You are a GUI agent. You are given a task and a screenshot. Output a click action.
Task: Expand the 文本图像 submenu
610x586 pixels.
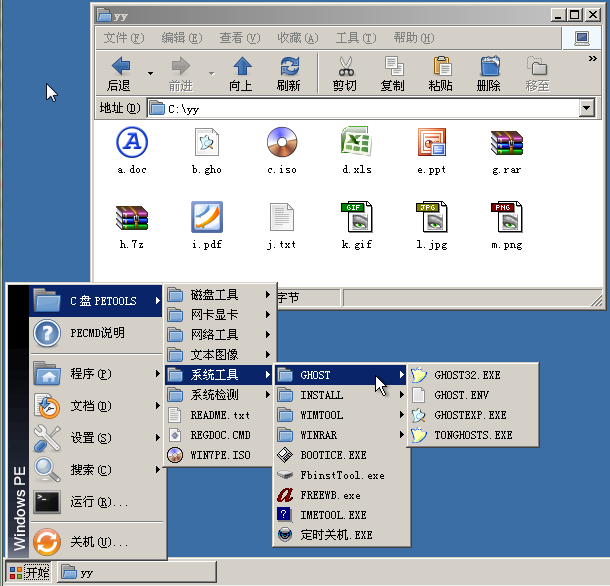(x=219, y=354)
